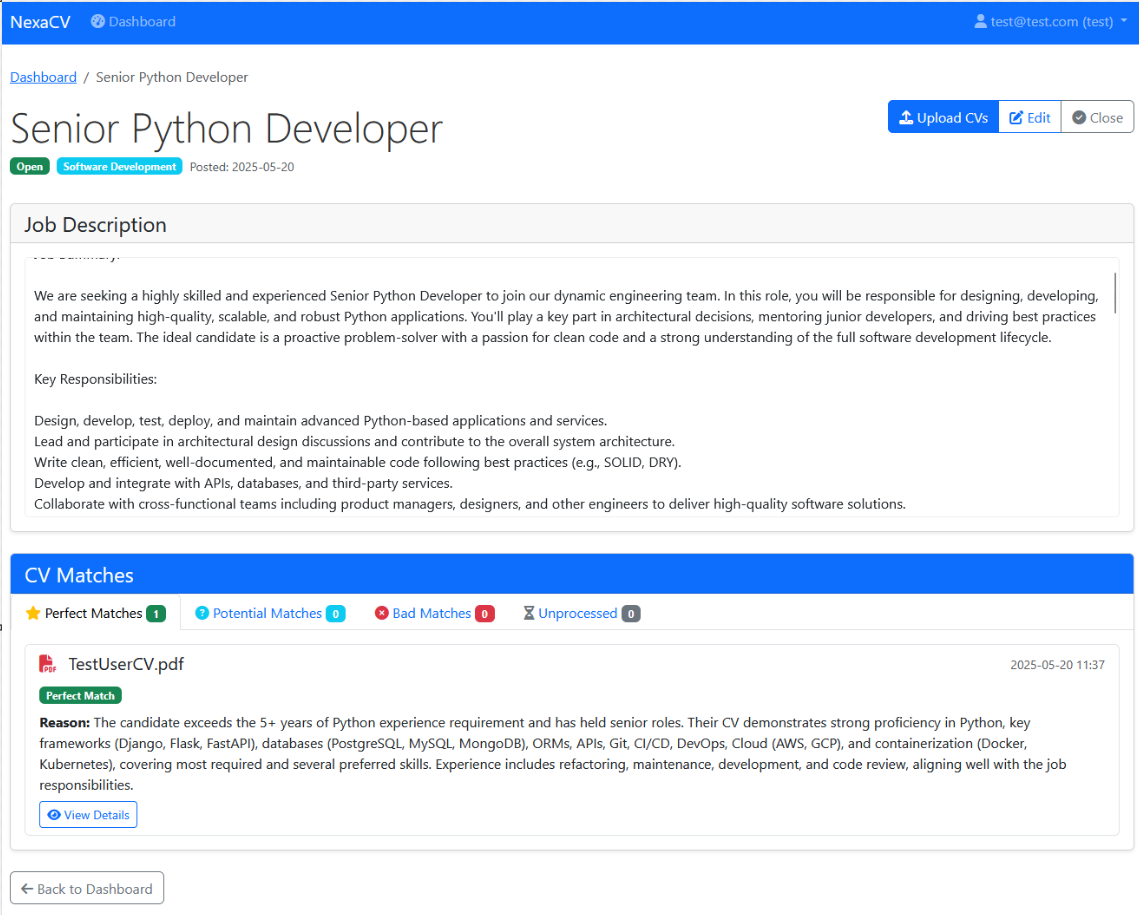Screen dimensions: 1139x915
Task: Click the red X icon on Bad Matches
Action: [x=381, y=613]
